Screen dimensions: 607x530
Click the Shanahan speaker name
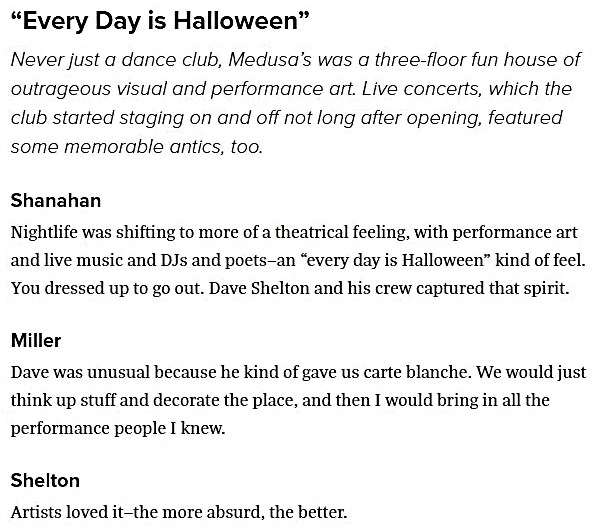[x=56, y=201]
